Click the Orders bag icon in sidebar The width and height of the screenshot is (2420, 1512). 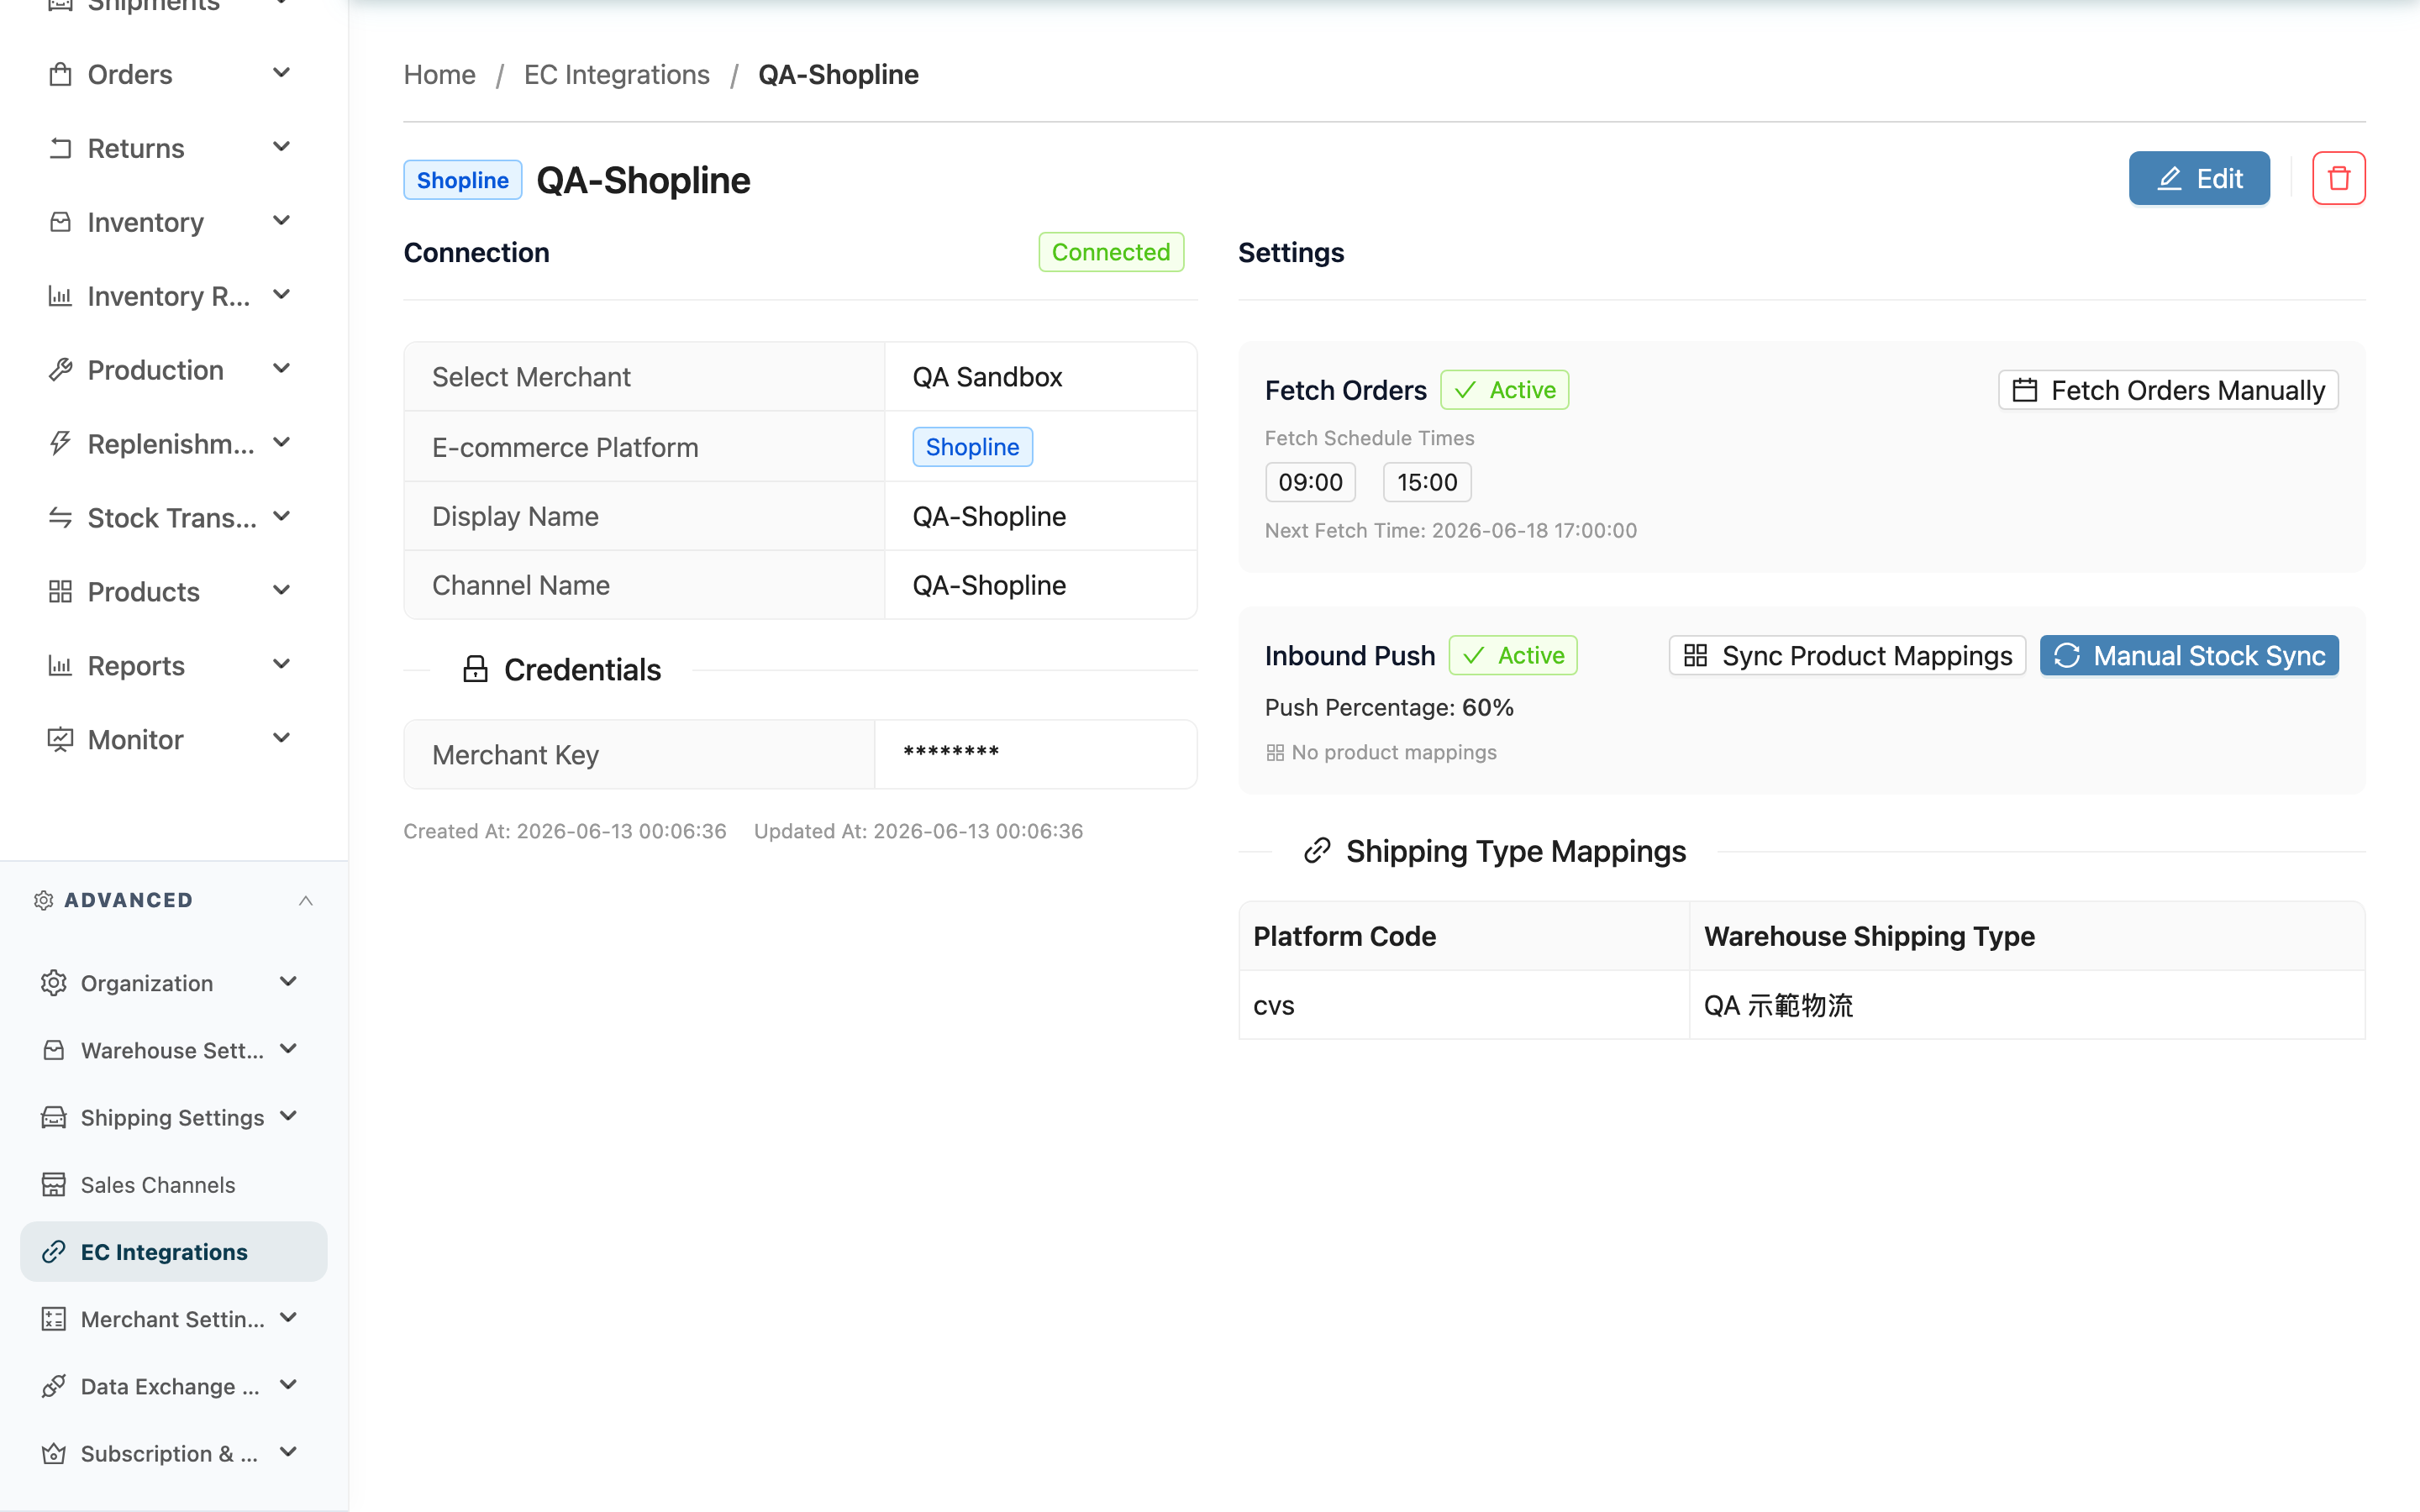60,74
